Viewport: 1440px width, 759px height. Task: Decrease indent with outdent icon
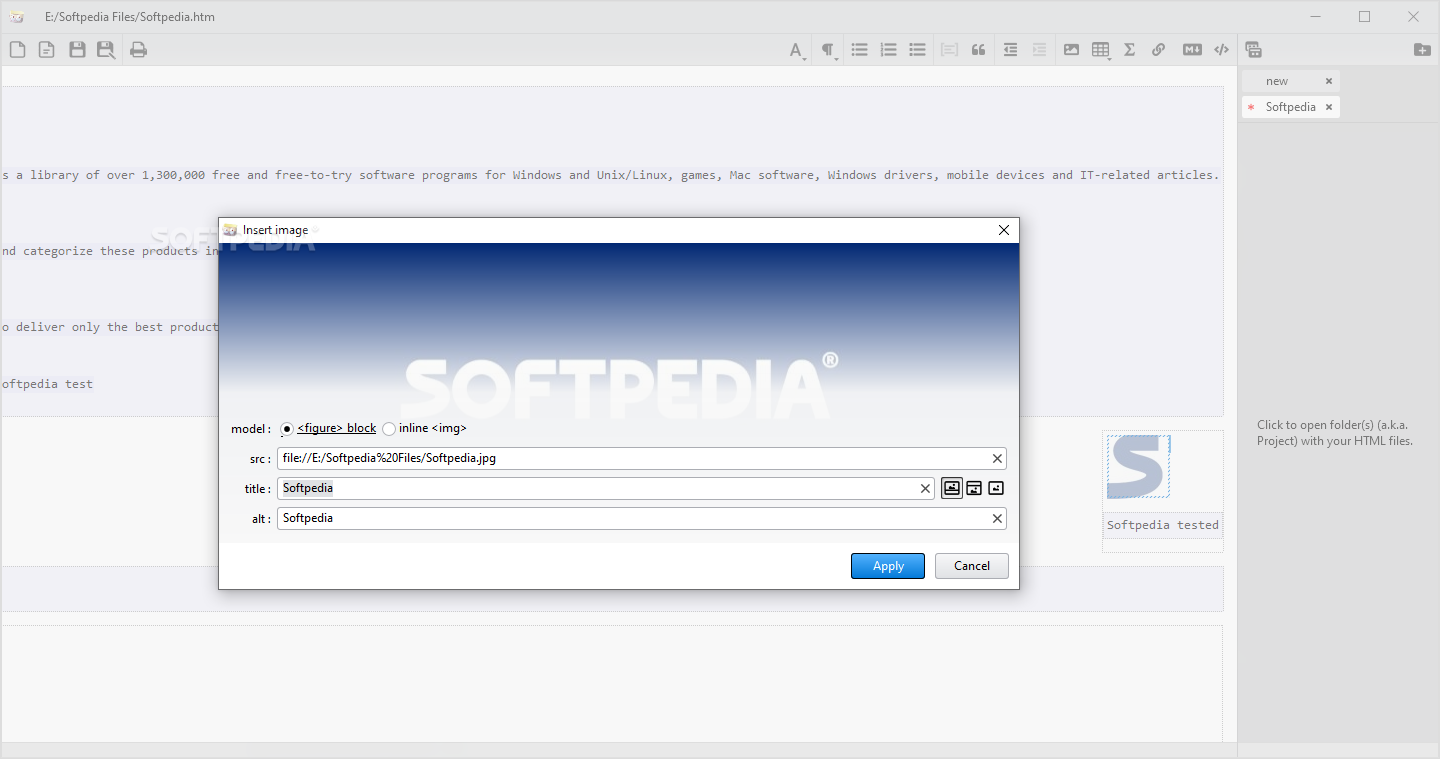click(x=1010, y=50)
